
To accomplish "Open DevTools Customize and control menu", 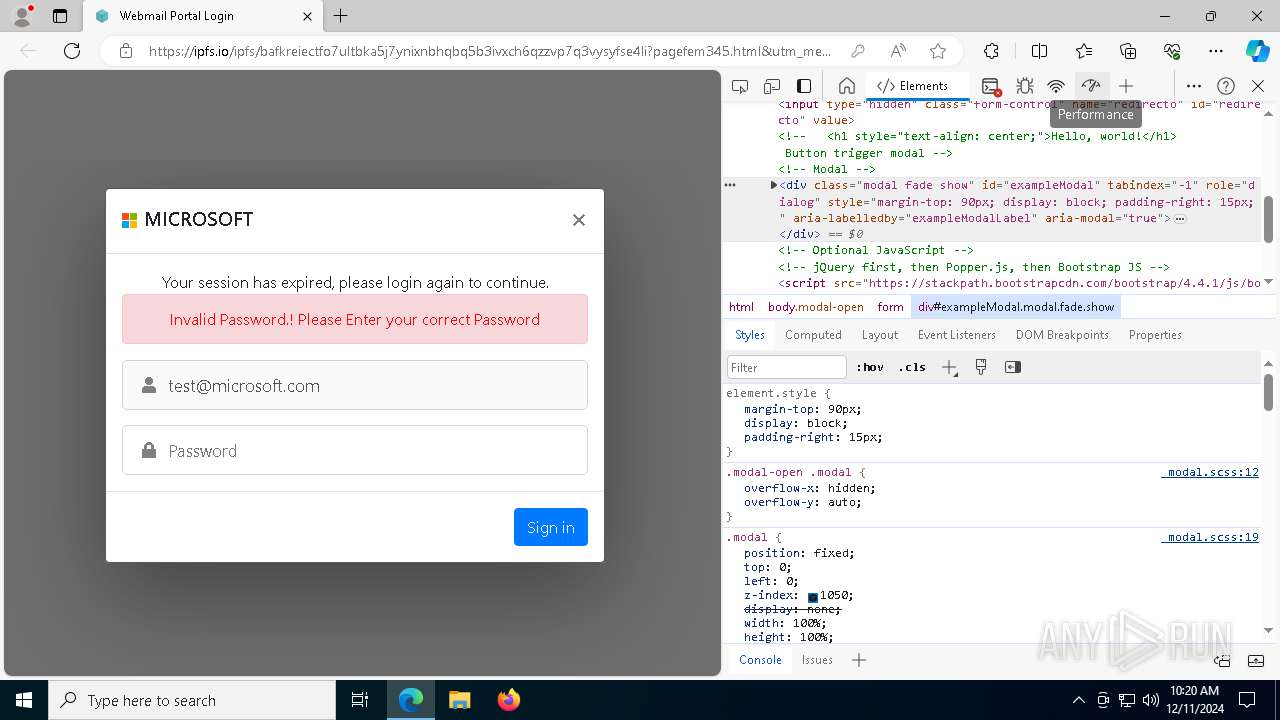I will pyautogui.click(x=1194, y=86).
